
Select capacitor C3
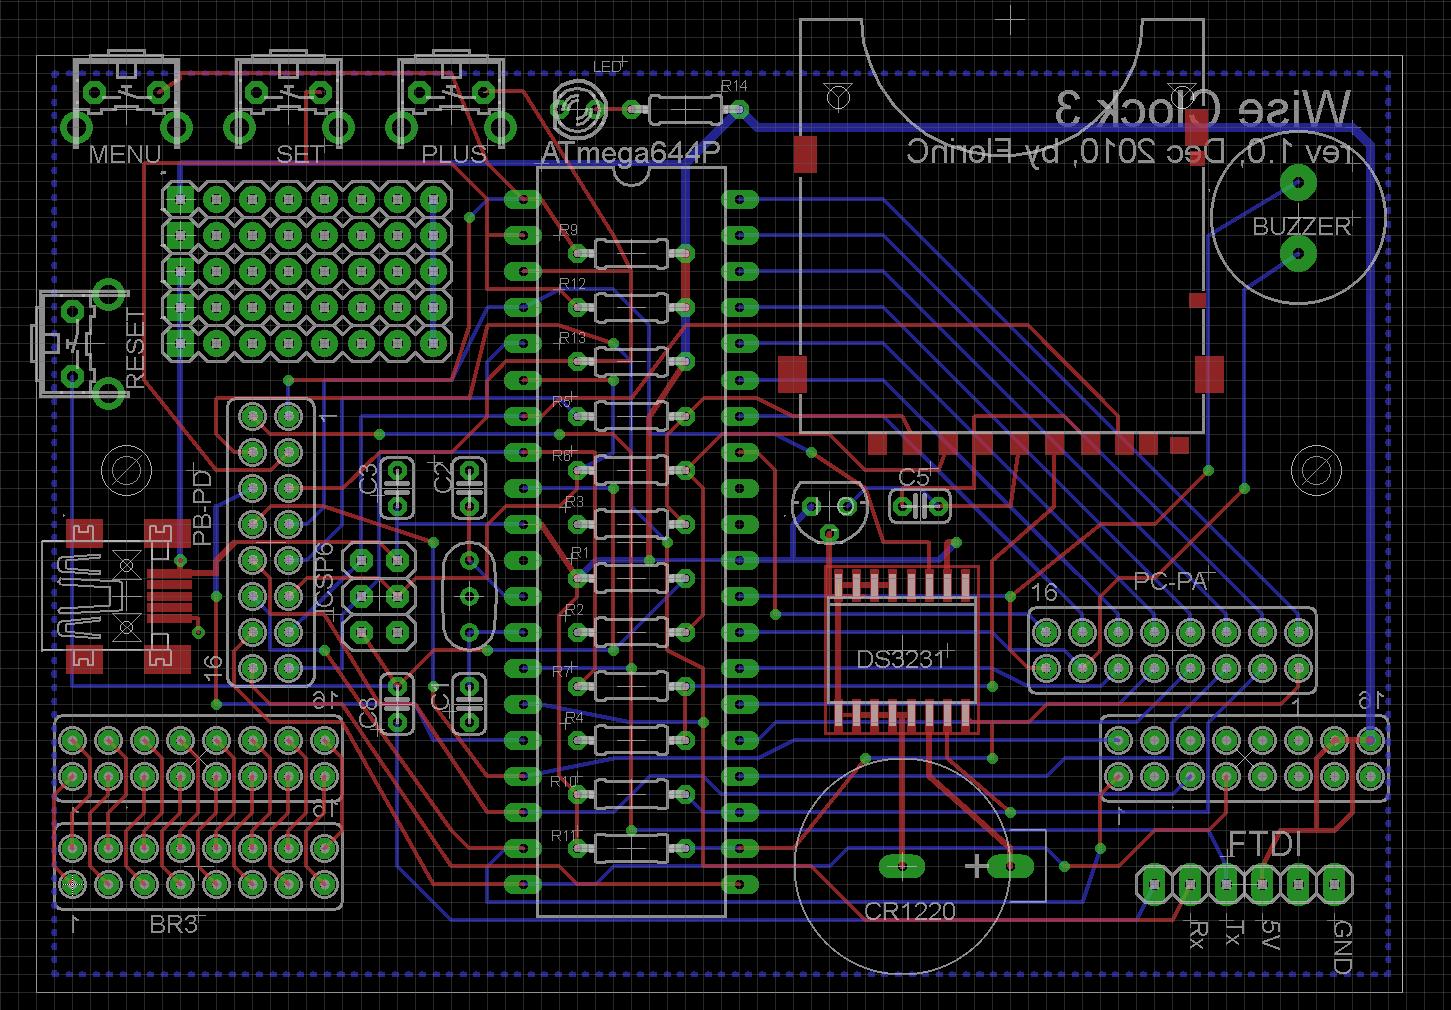(398, 488)
